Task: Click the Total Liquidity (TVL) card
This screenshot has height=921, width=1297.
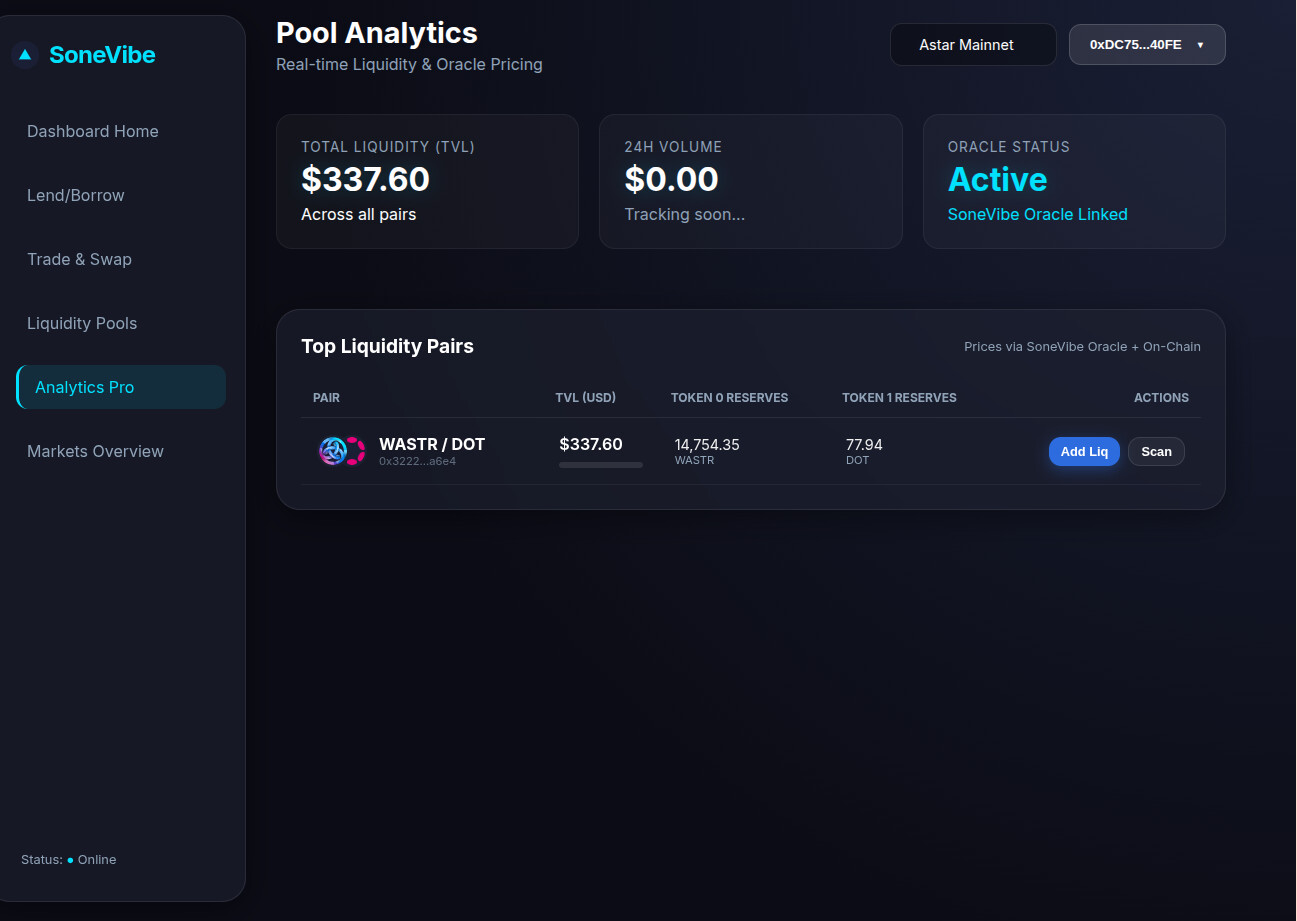Action: (x=427, y=181)
